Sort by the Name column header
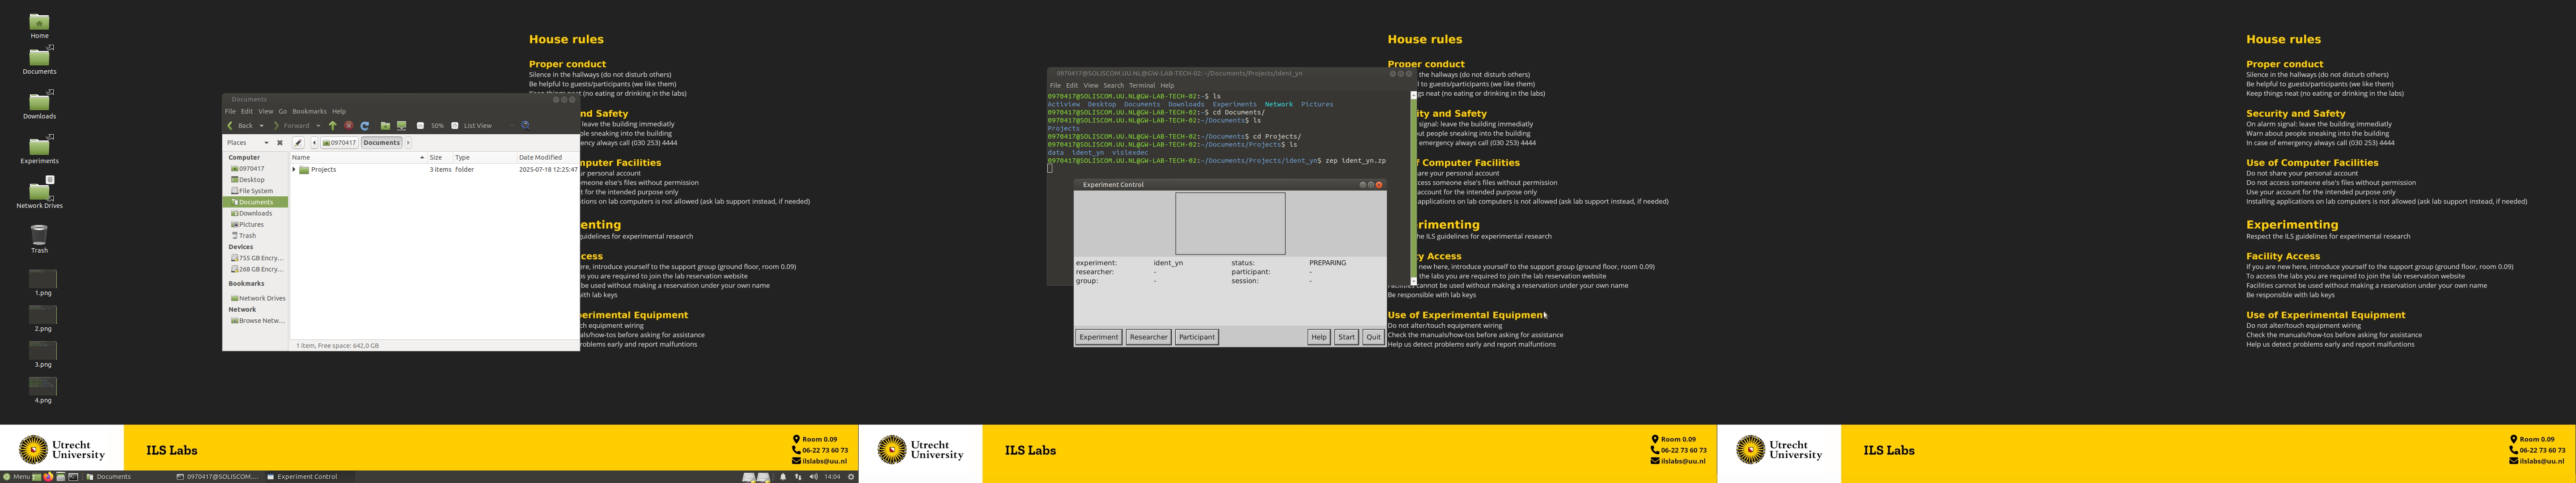Image resolution: width=2576 pixels, height=483 pixels. [359, 157]
